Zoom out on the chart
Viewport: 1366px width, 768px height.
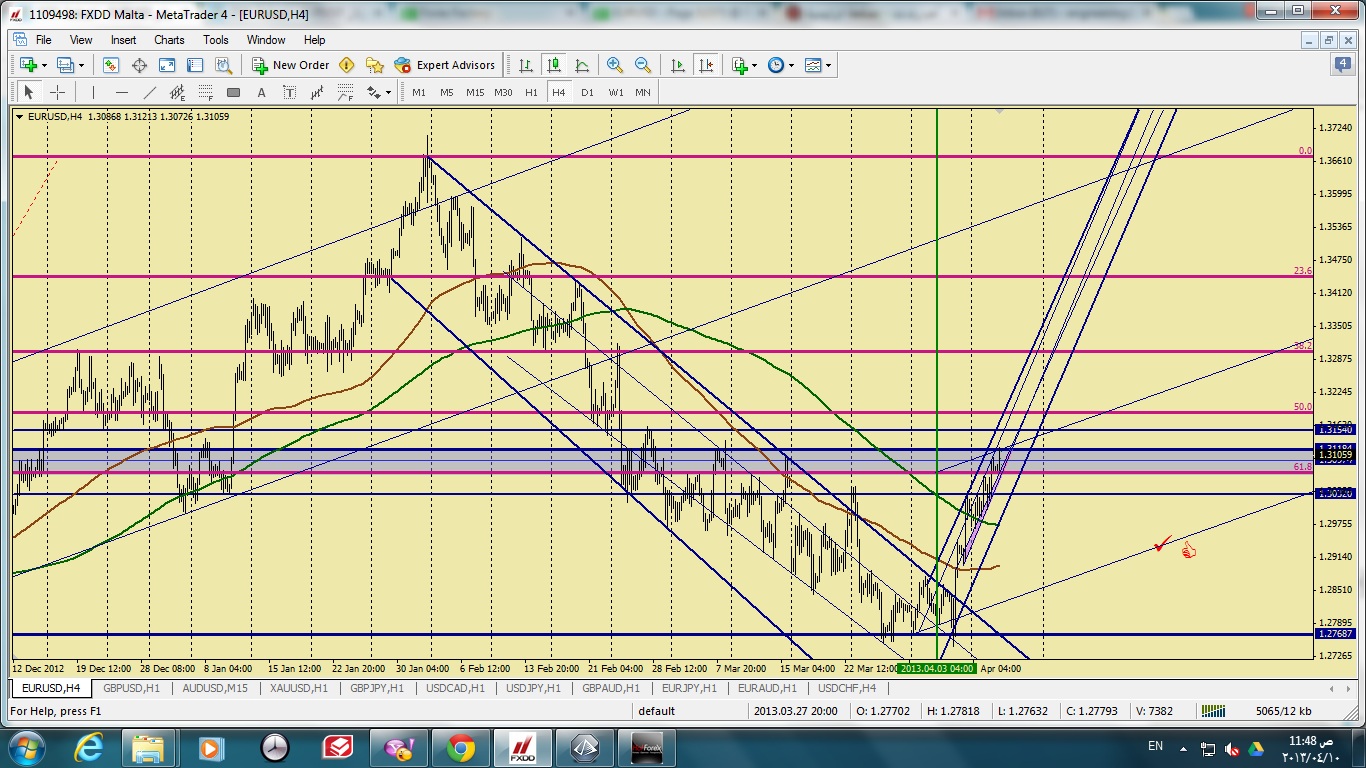point(643,65)
